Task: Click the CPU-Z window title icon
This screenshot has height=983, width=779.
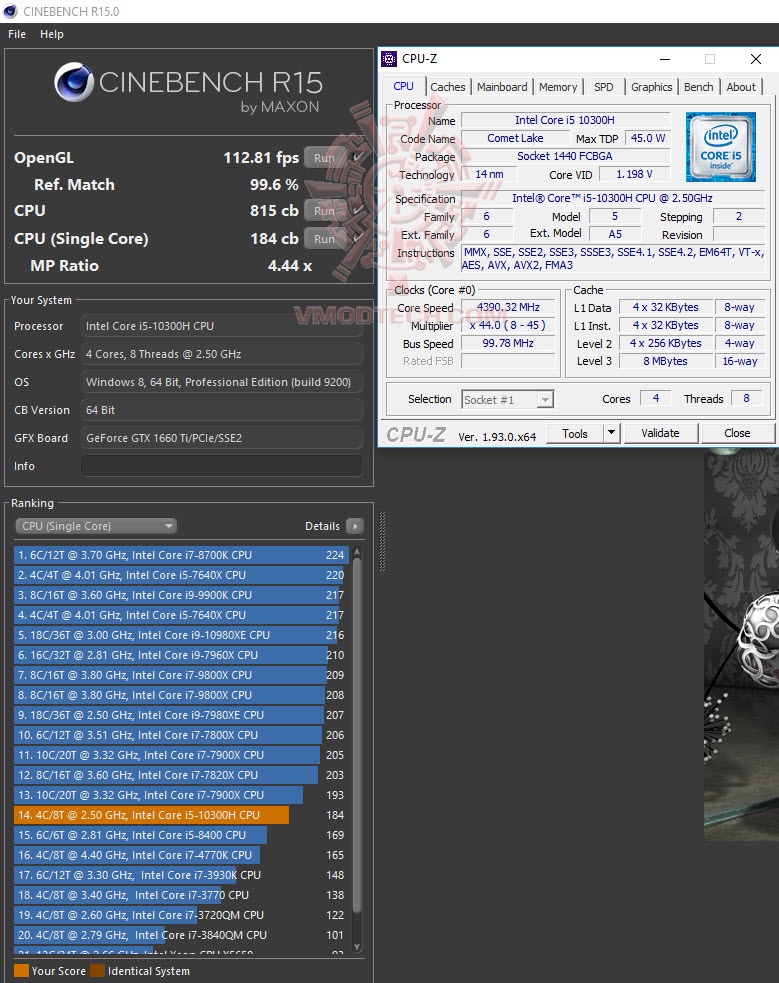Action: [x=389, y=59]
